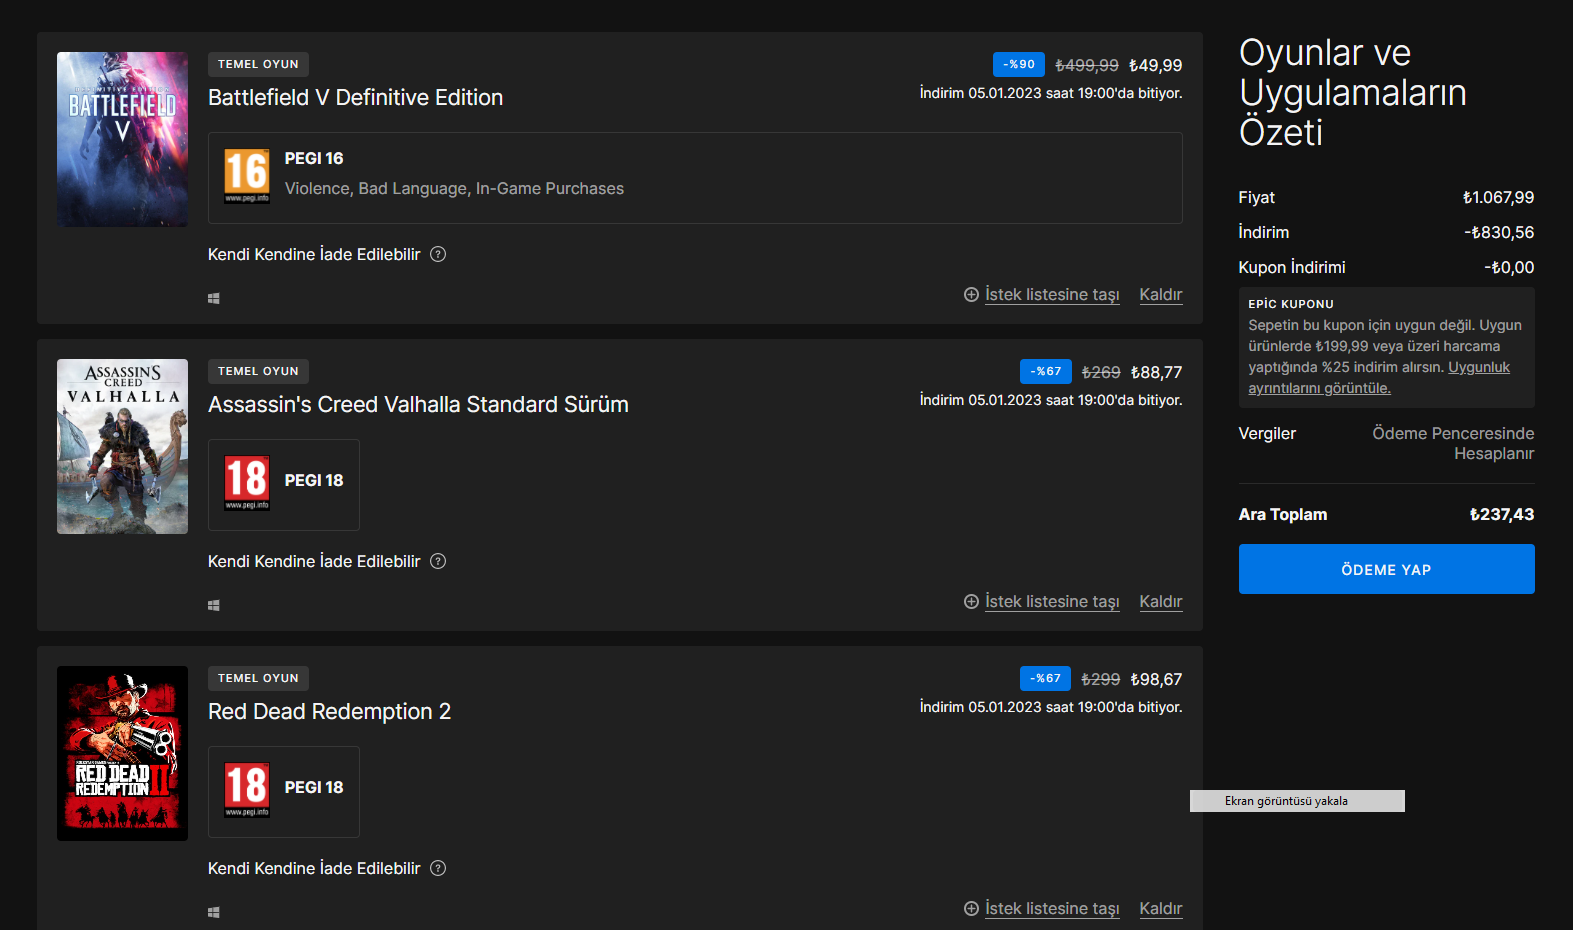Click the Ekran görüntüsü yakala tooltip

tap(1297, 801)
